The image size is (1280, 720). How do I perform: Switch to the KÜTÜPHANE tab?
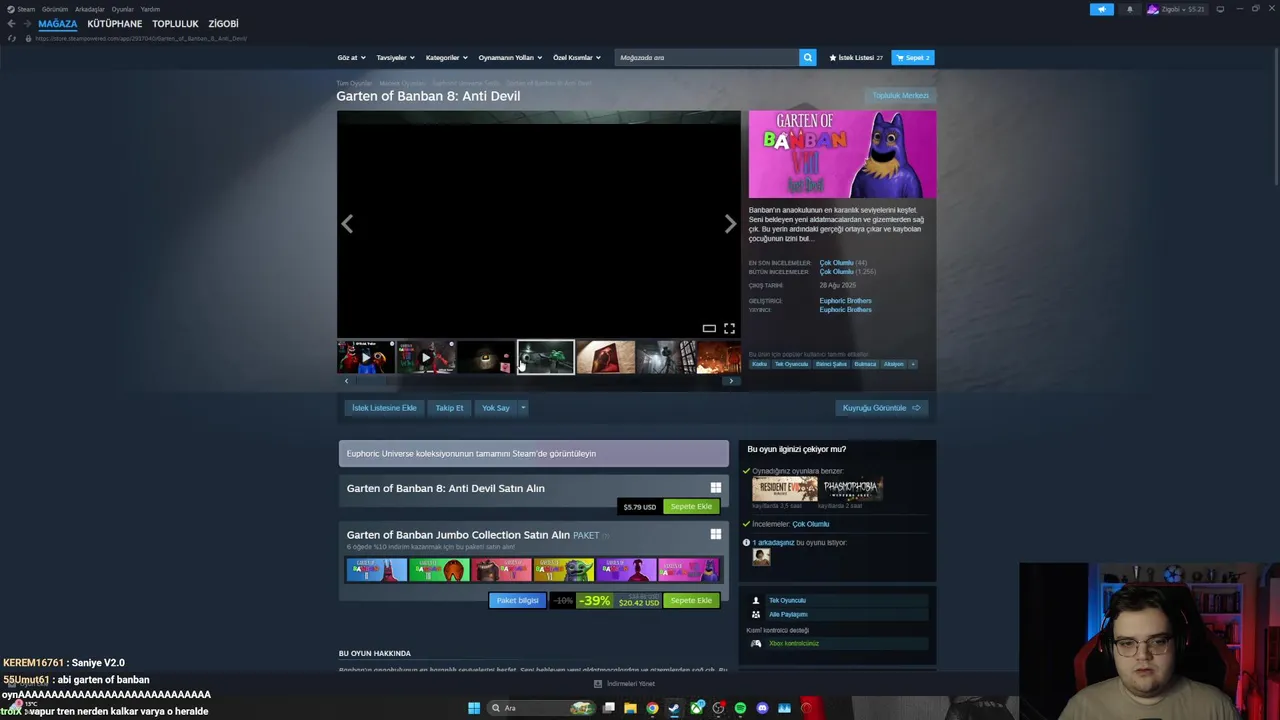(114, 23)
